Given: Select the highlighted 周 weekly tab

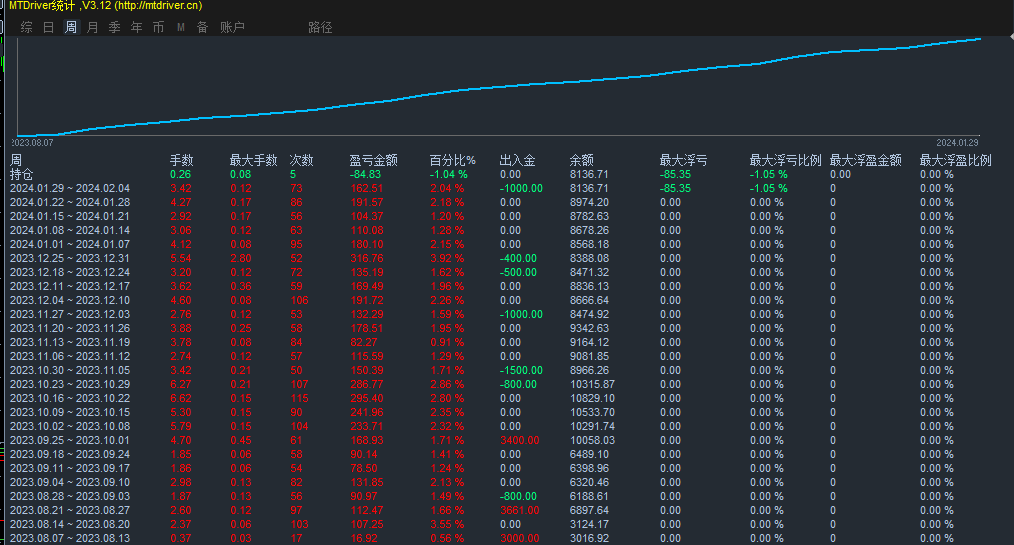Looking at the screenshot, I should [x=71, y=28].
